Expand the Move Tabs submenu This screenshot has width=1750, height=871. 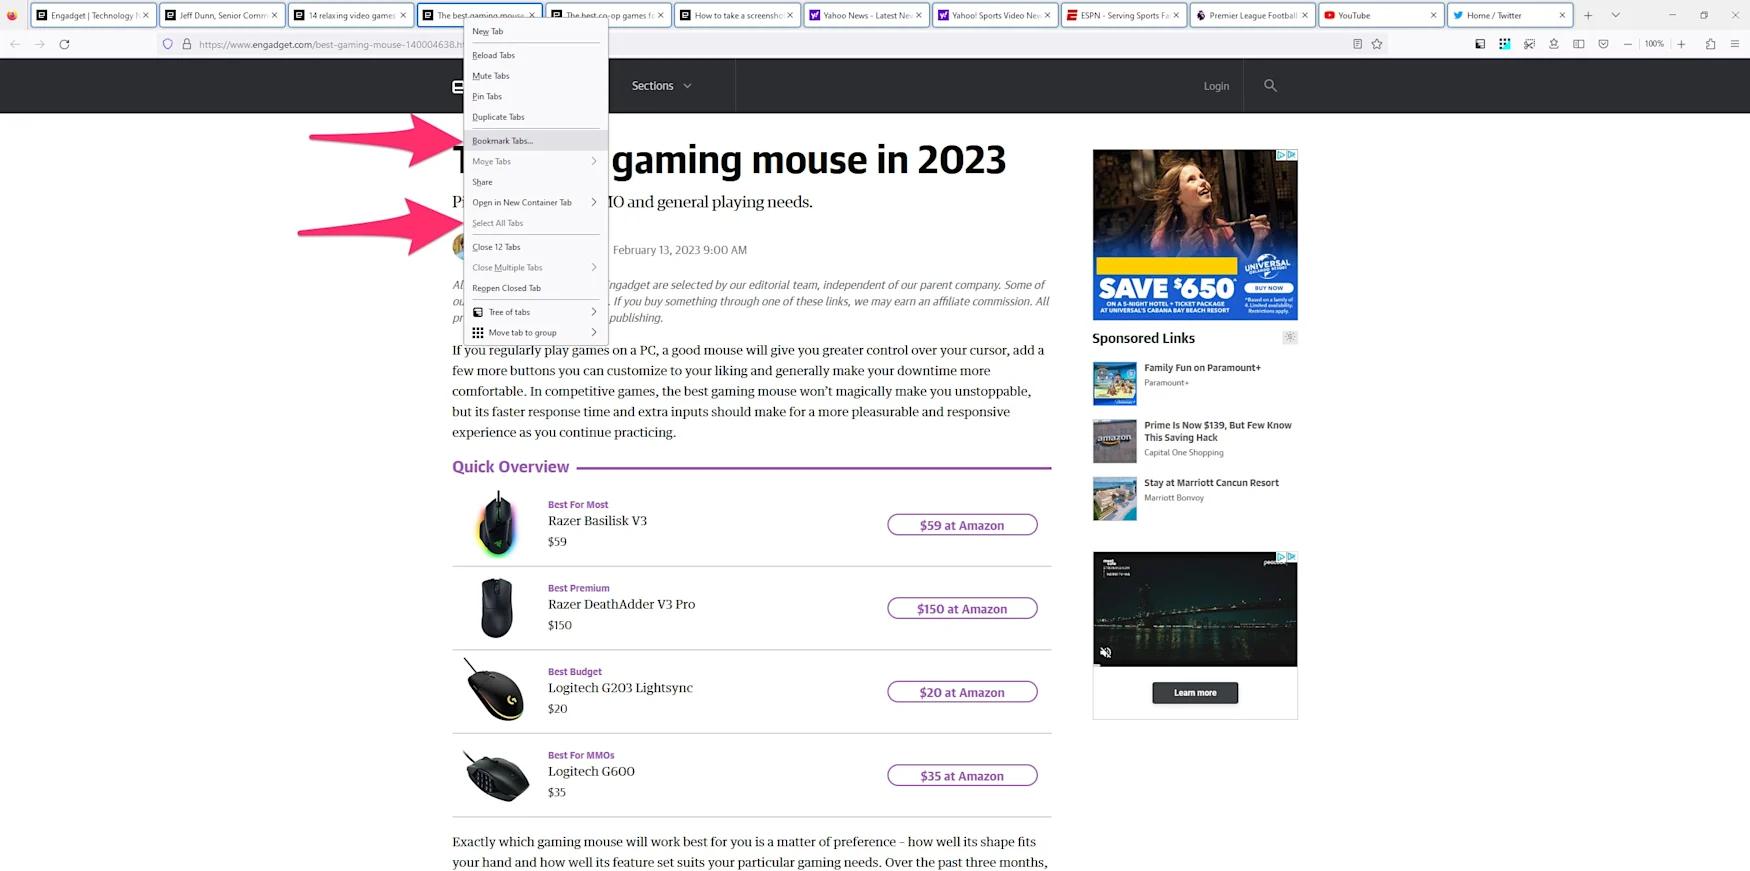coord(535,161)
